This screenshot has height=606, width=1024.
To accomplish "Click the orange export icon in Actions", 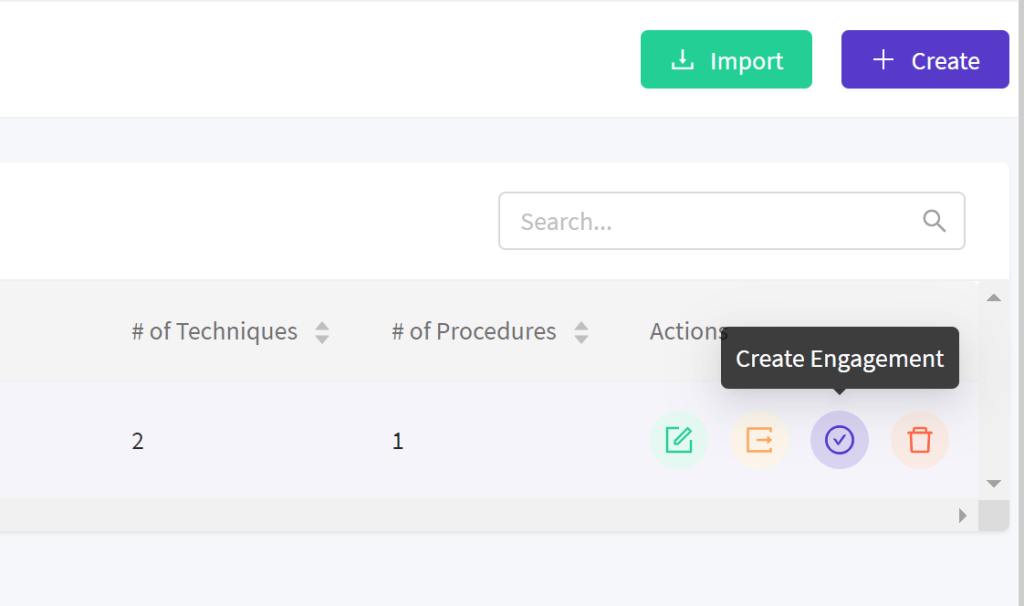I will tap(759, 440).
